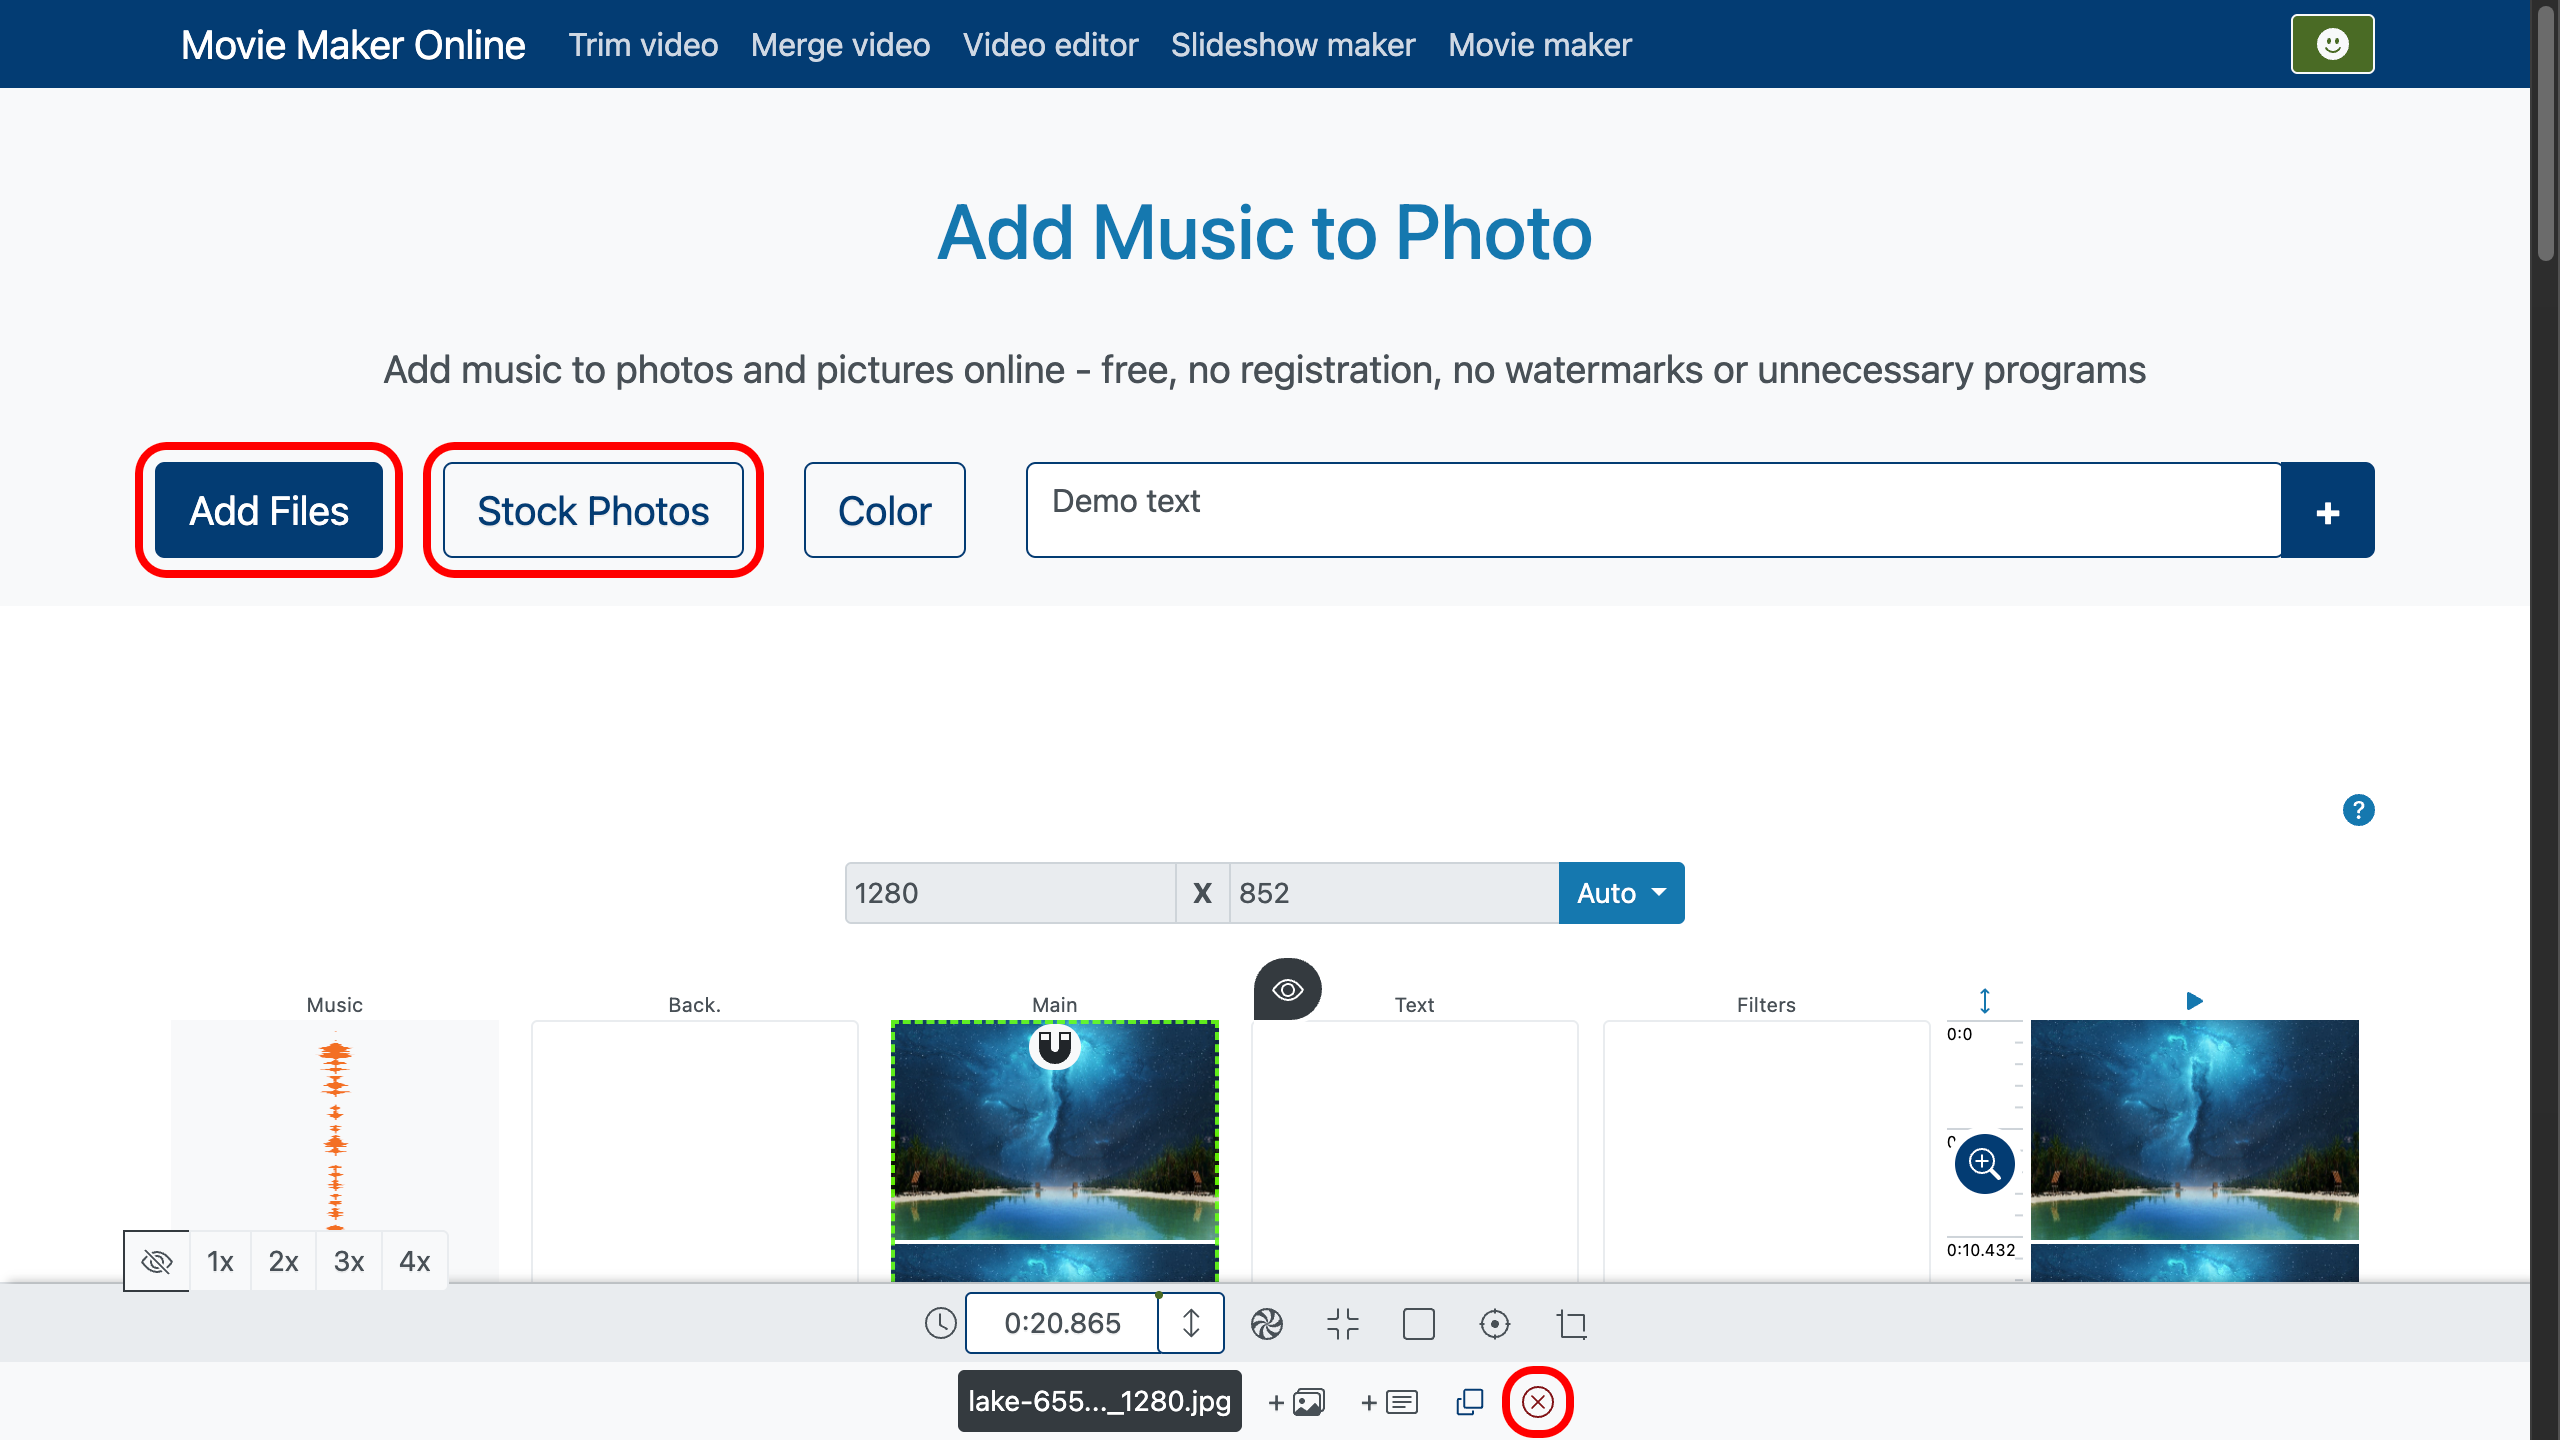This screenshot has width=2560, height=1440.
Task: Select the lake photo in the Main track
Action: click(x=1054, y=1150)
